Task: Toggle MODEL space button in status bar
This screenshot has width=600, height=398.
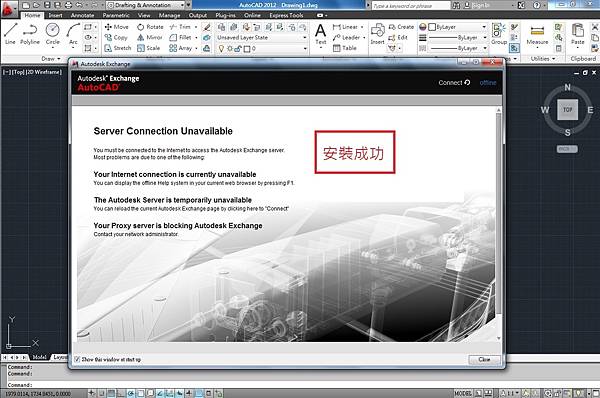Action: point(463,393)
